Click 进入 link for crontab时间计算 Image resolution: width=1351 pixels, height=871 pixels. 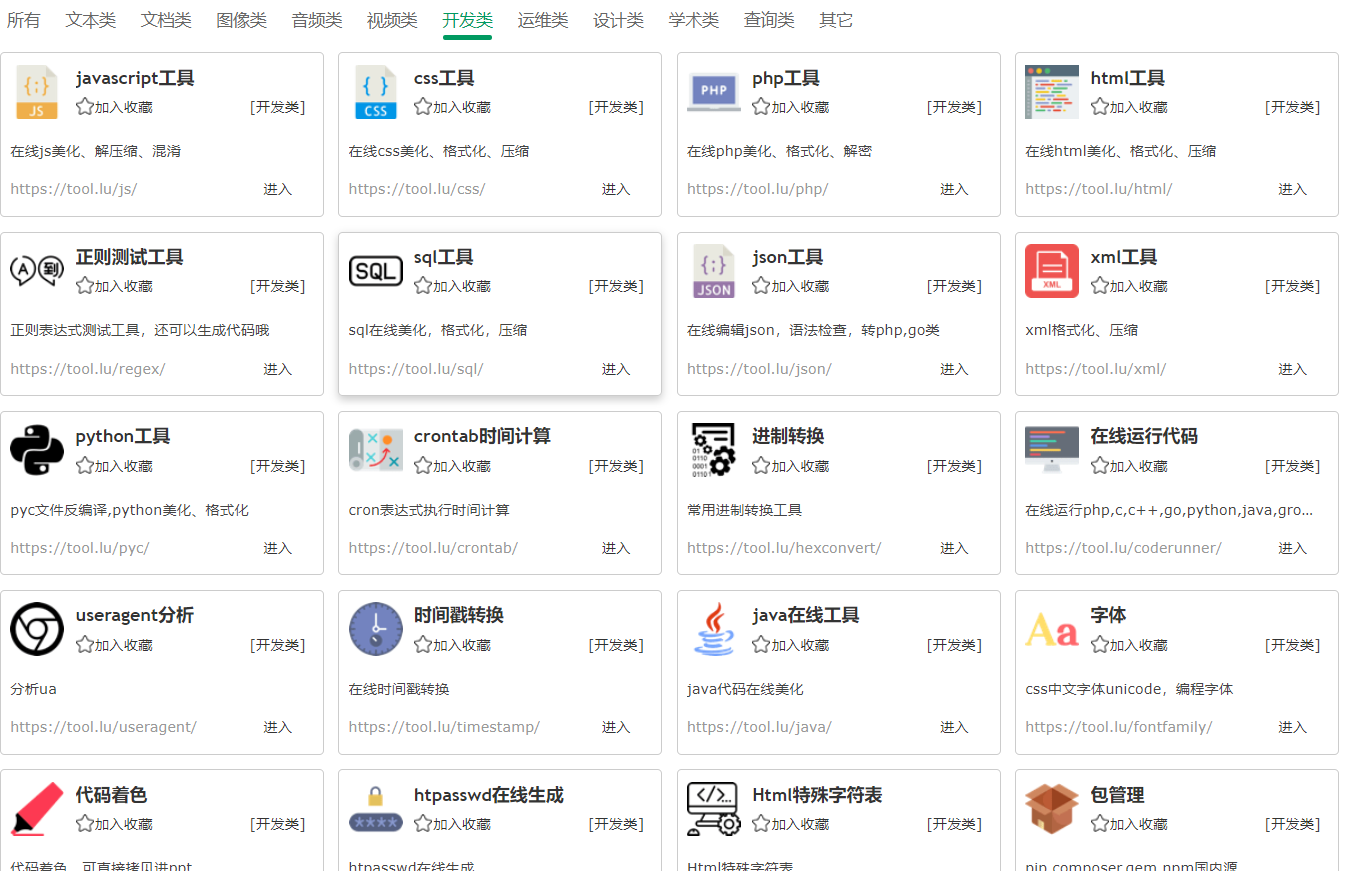[615, 548]
